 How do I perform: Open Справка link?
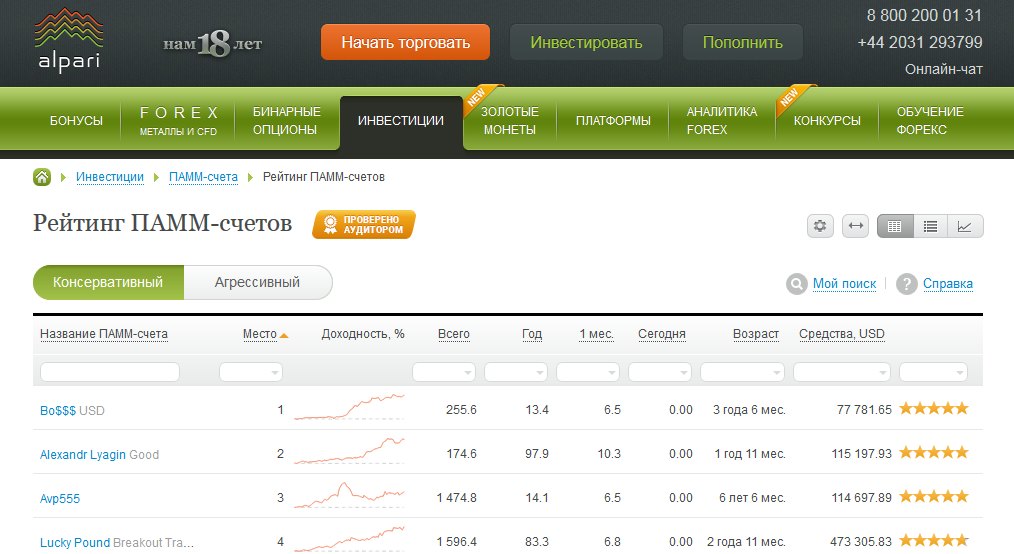(948, 284)
